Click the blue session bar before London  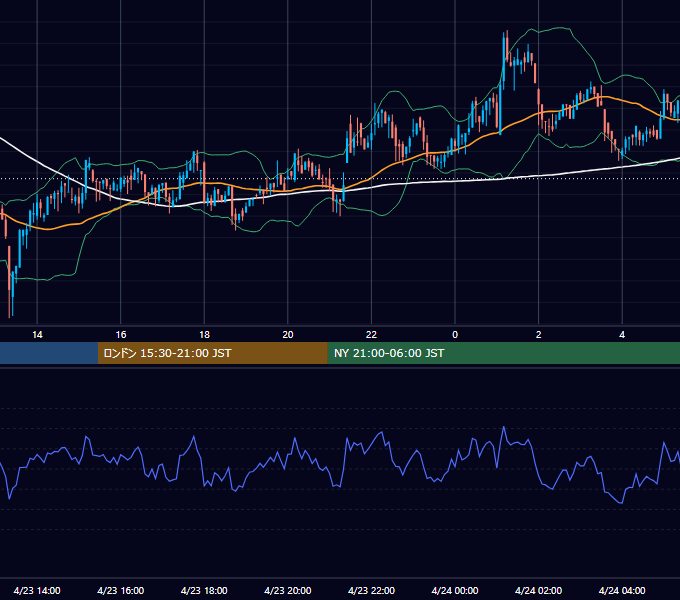[49, 353]
